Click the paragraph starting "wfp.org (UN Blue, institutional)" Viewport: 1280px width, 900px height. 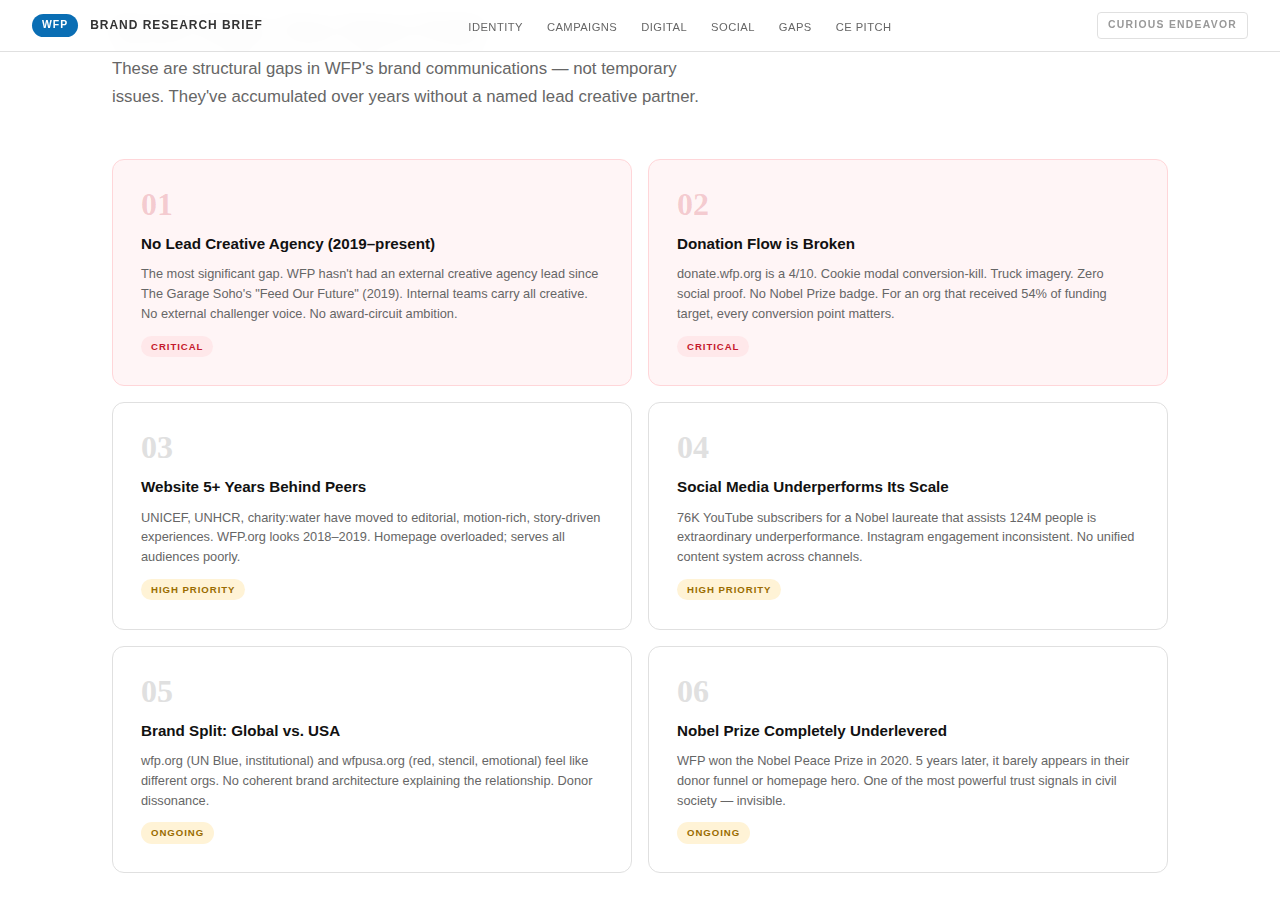click(365, 781)
